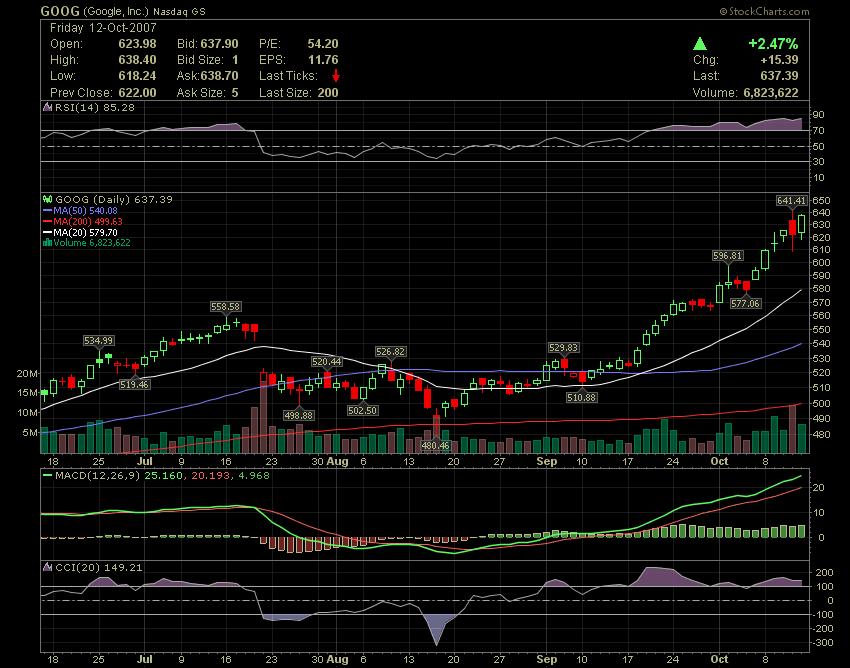Click the red down arrow beside Last Ticks
This screenshot has width=850, height=668.
(x=336, y=75)
